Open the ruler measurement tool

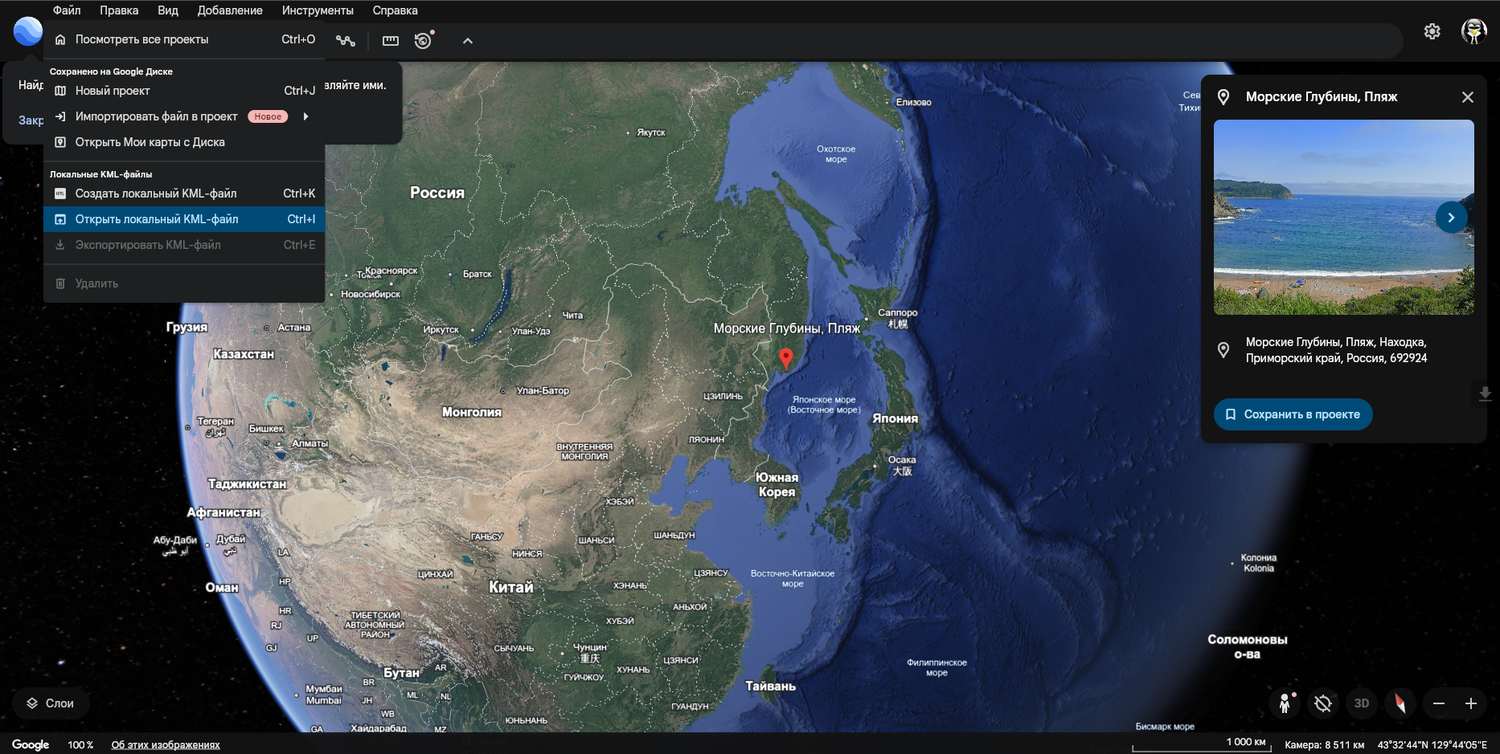click(390, 41)
